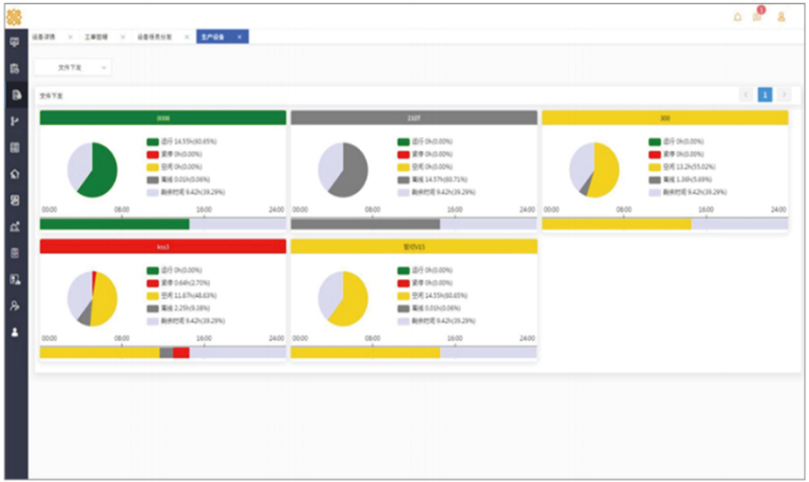This screenshot has height=482, width=809.
Task: Open the yellow 300 device card header
Action: [x=665, y=118]
